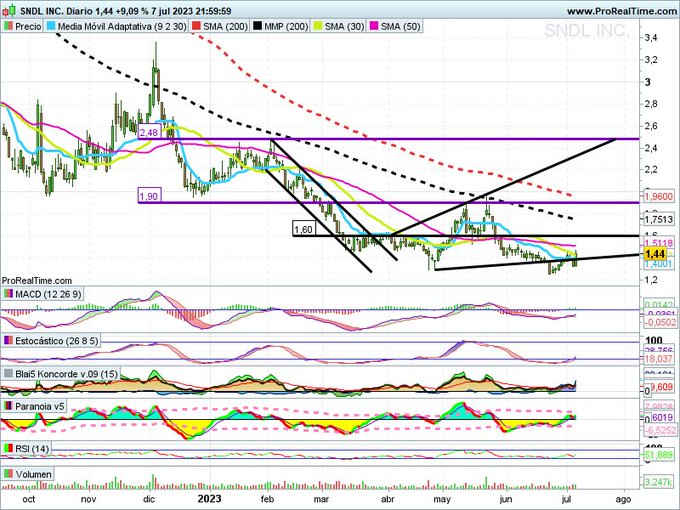Select the MMP (200) legend label
The width and height of the screenshot is (680, 510).
coord(286,26)
